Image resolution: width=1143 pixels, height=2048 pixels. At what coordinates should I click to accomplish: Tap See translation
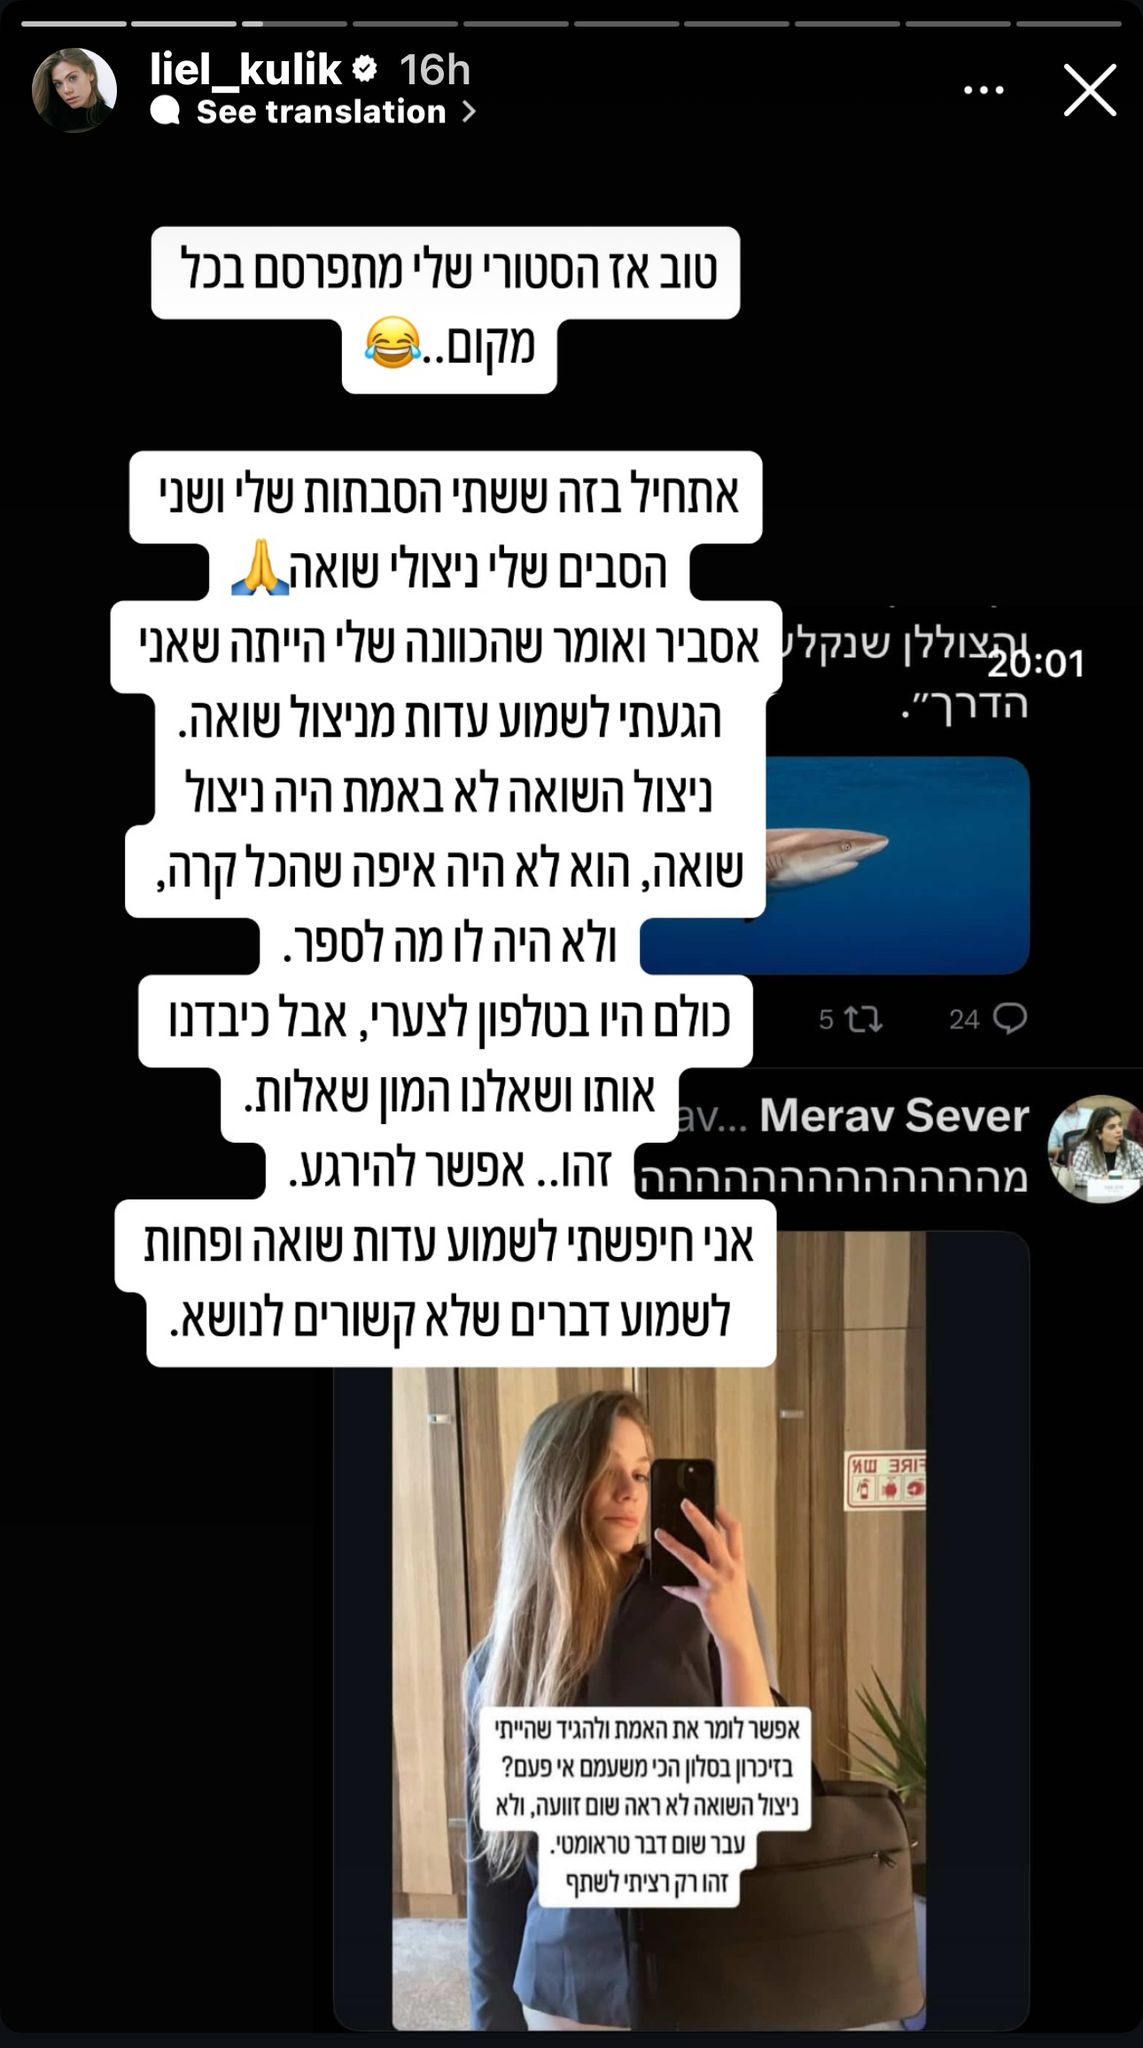321,111
